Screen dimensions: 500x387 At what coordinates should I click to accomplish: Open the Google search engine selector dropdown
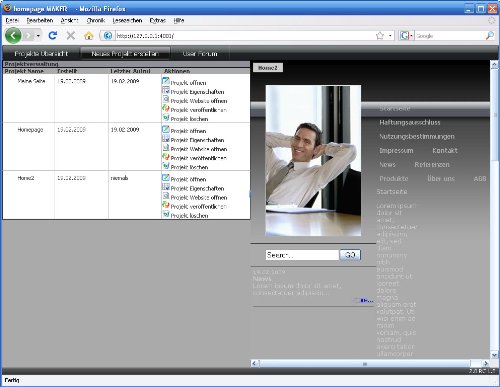406,36
